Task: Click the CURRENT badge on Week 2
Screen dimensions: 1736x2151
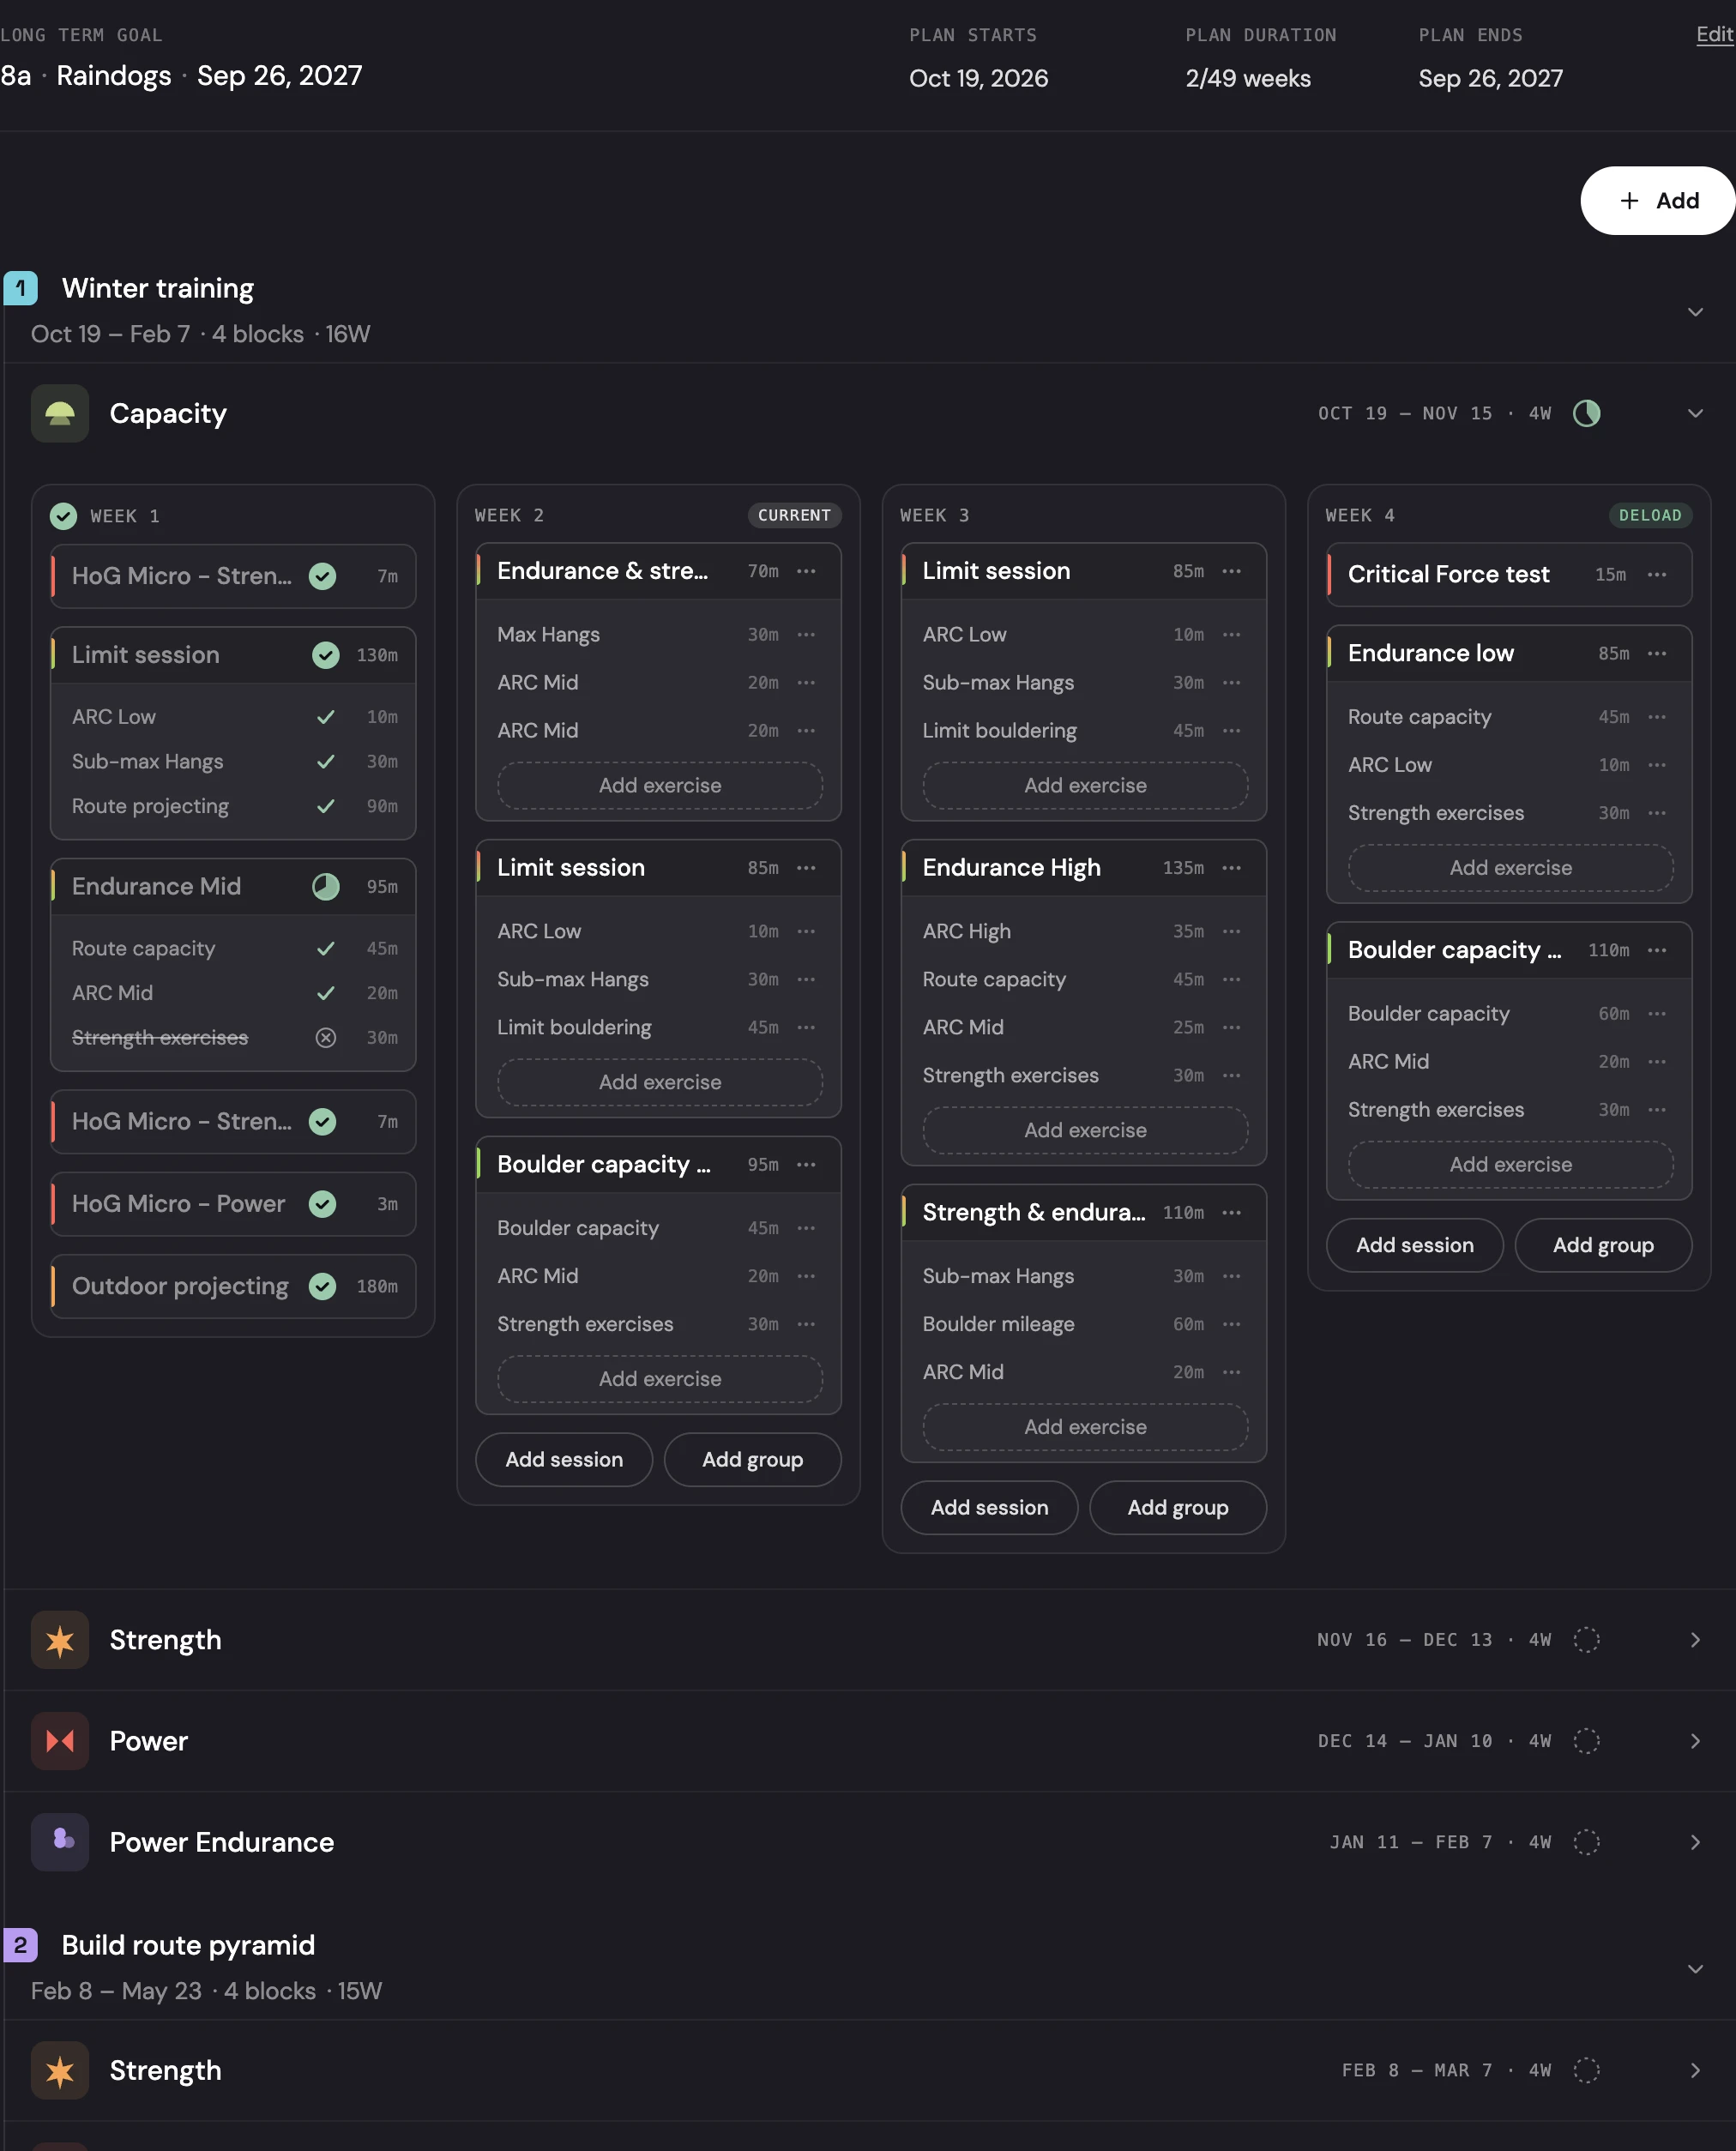Action: (x=794, y=515)
